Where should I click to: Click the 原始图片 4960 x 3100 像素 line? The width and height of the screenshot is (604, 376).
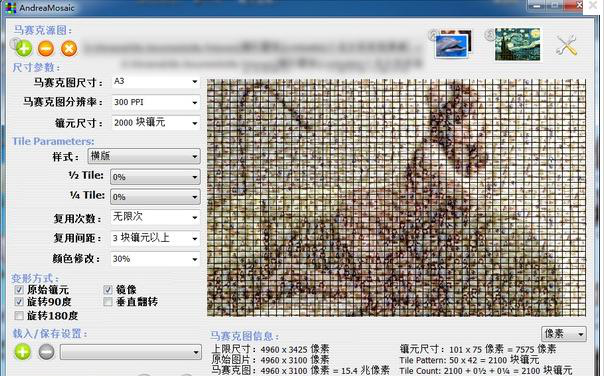click(x=270, y=360)
